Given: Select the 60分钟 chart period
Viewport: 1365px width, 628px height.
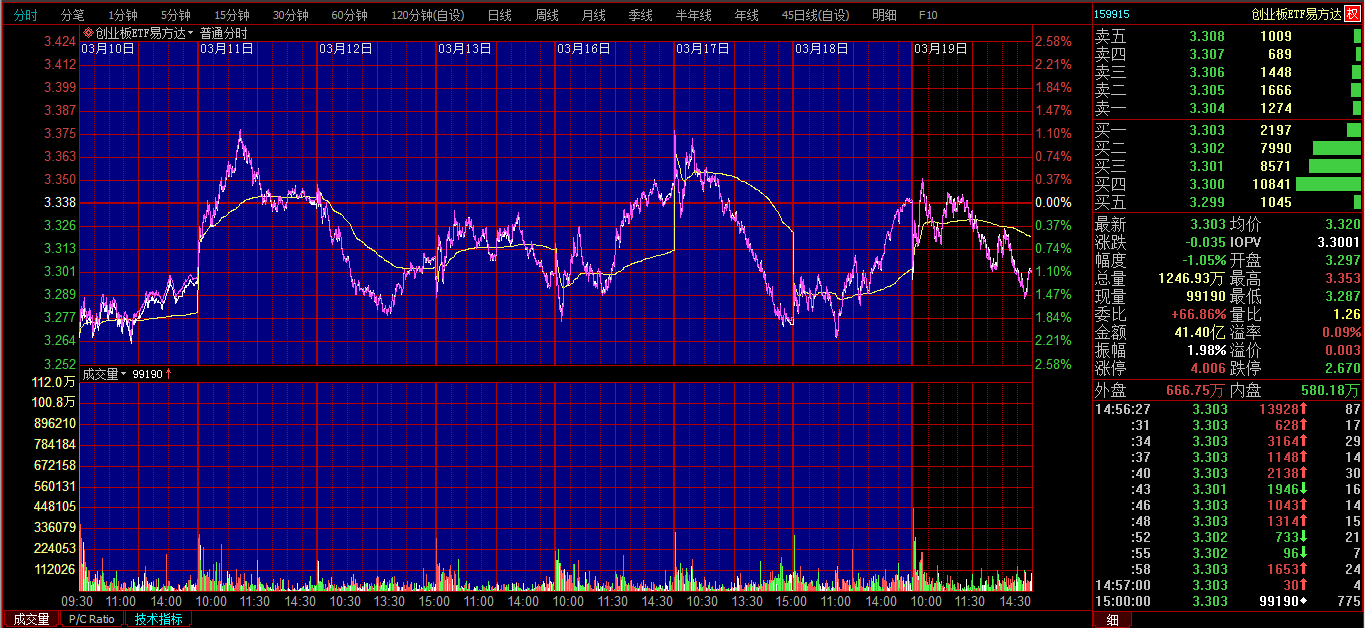Looking at the screenshot, I should point(349,15).
